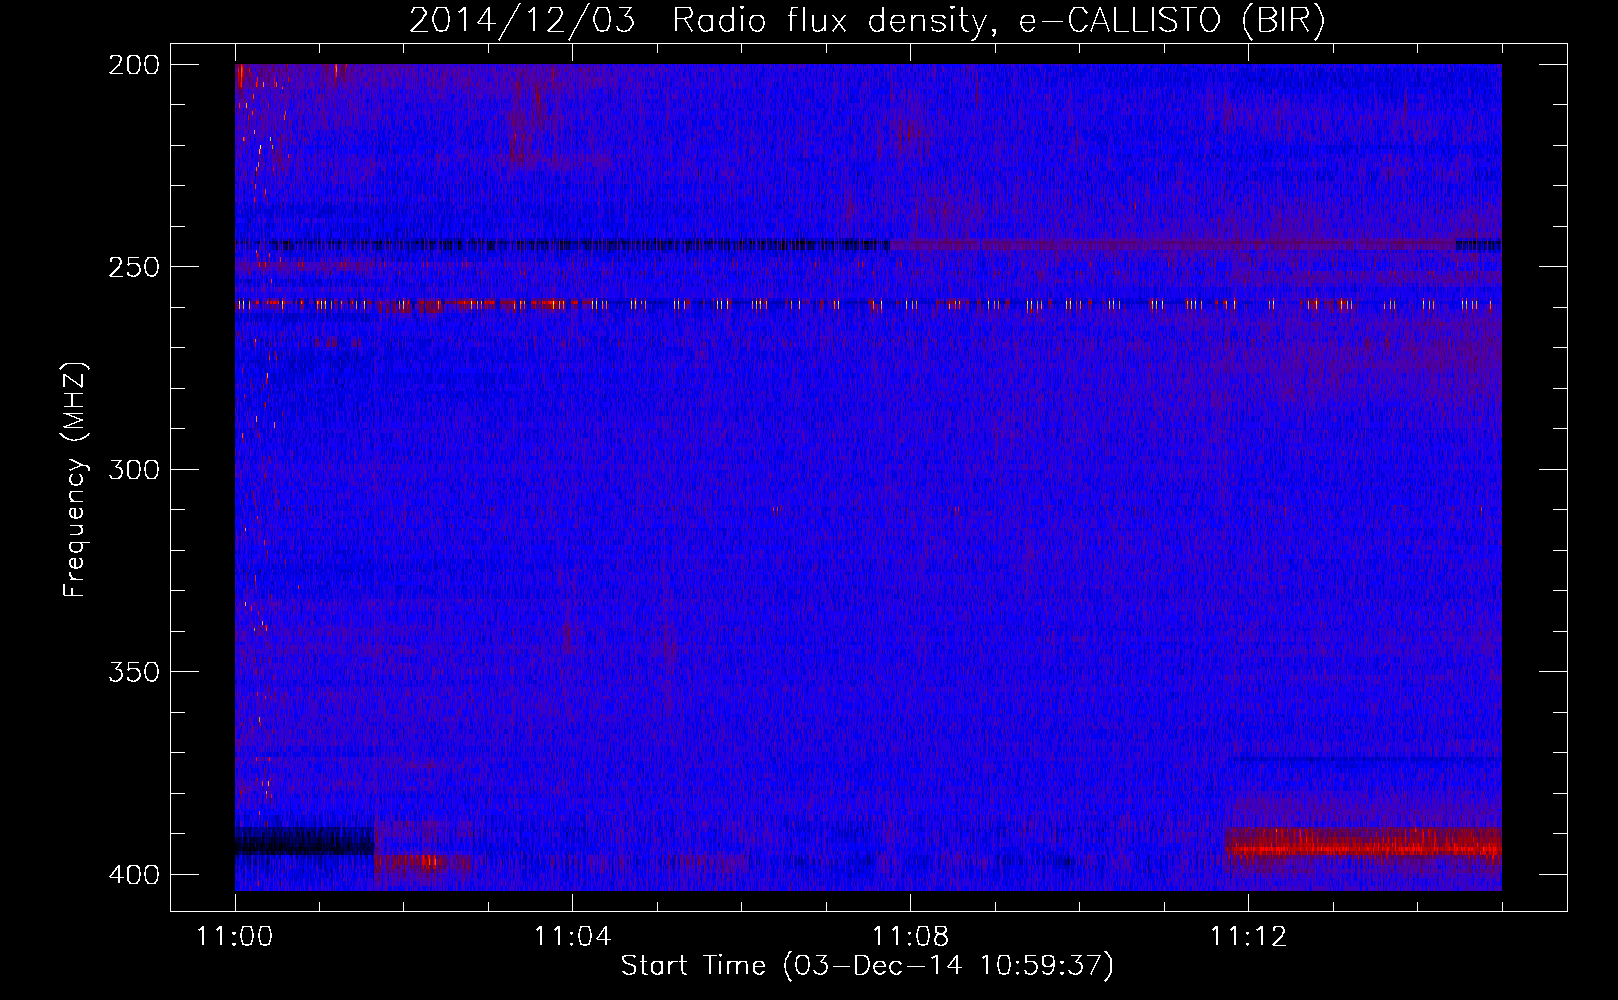Click the 11:00 time tick label
1618x1000 pixels.
[235, 937]
